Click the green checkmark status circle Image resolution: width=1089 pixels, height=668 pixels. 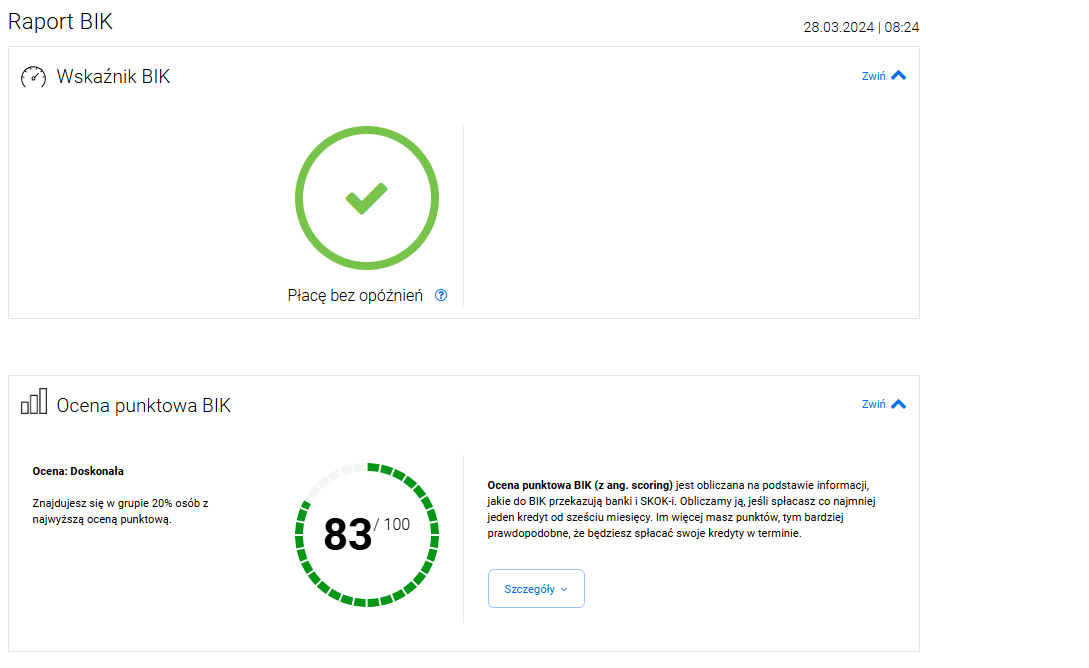(x=366, y=198)
